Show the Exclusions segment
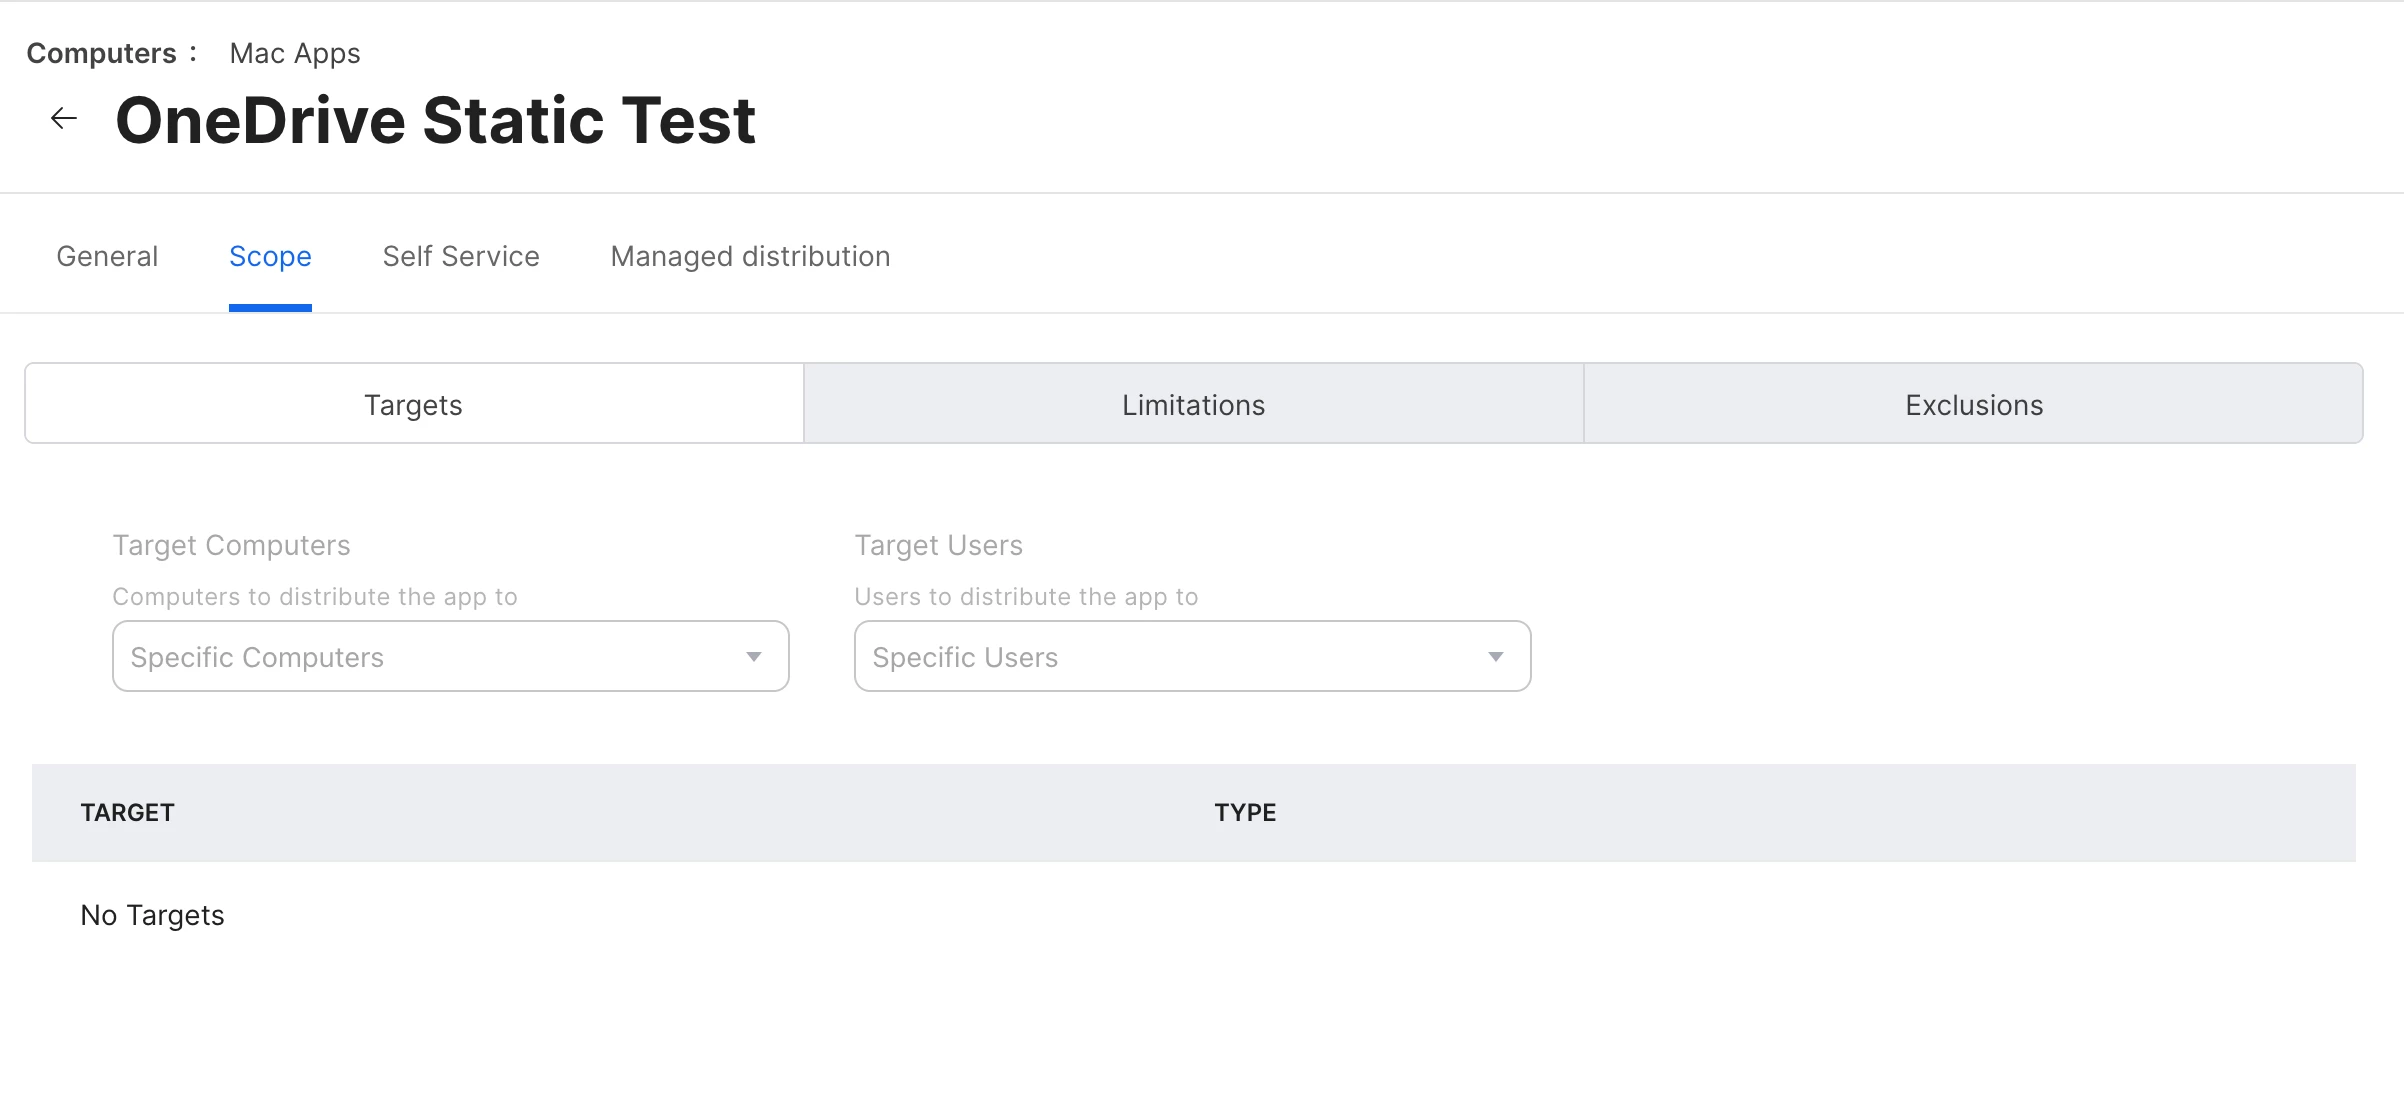 (x=1974, y=404)
